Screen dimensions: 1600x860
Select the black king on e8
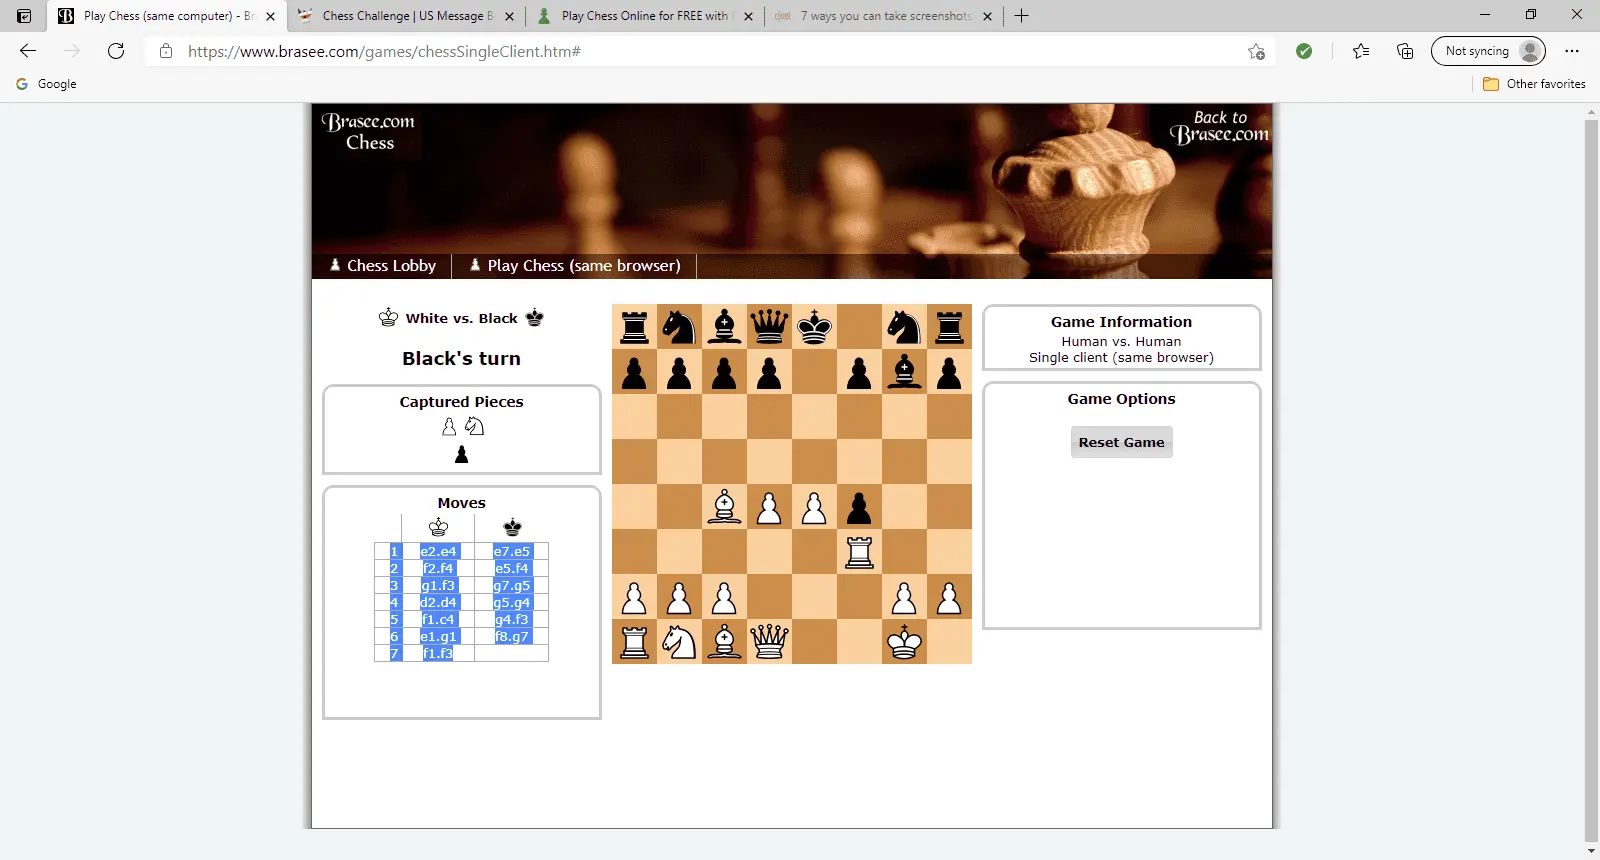click(814, 327)
